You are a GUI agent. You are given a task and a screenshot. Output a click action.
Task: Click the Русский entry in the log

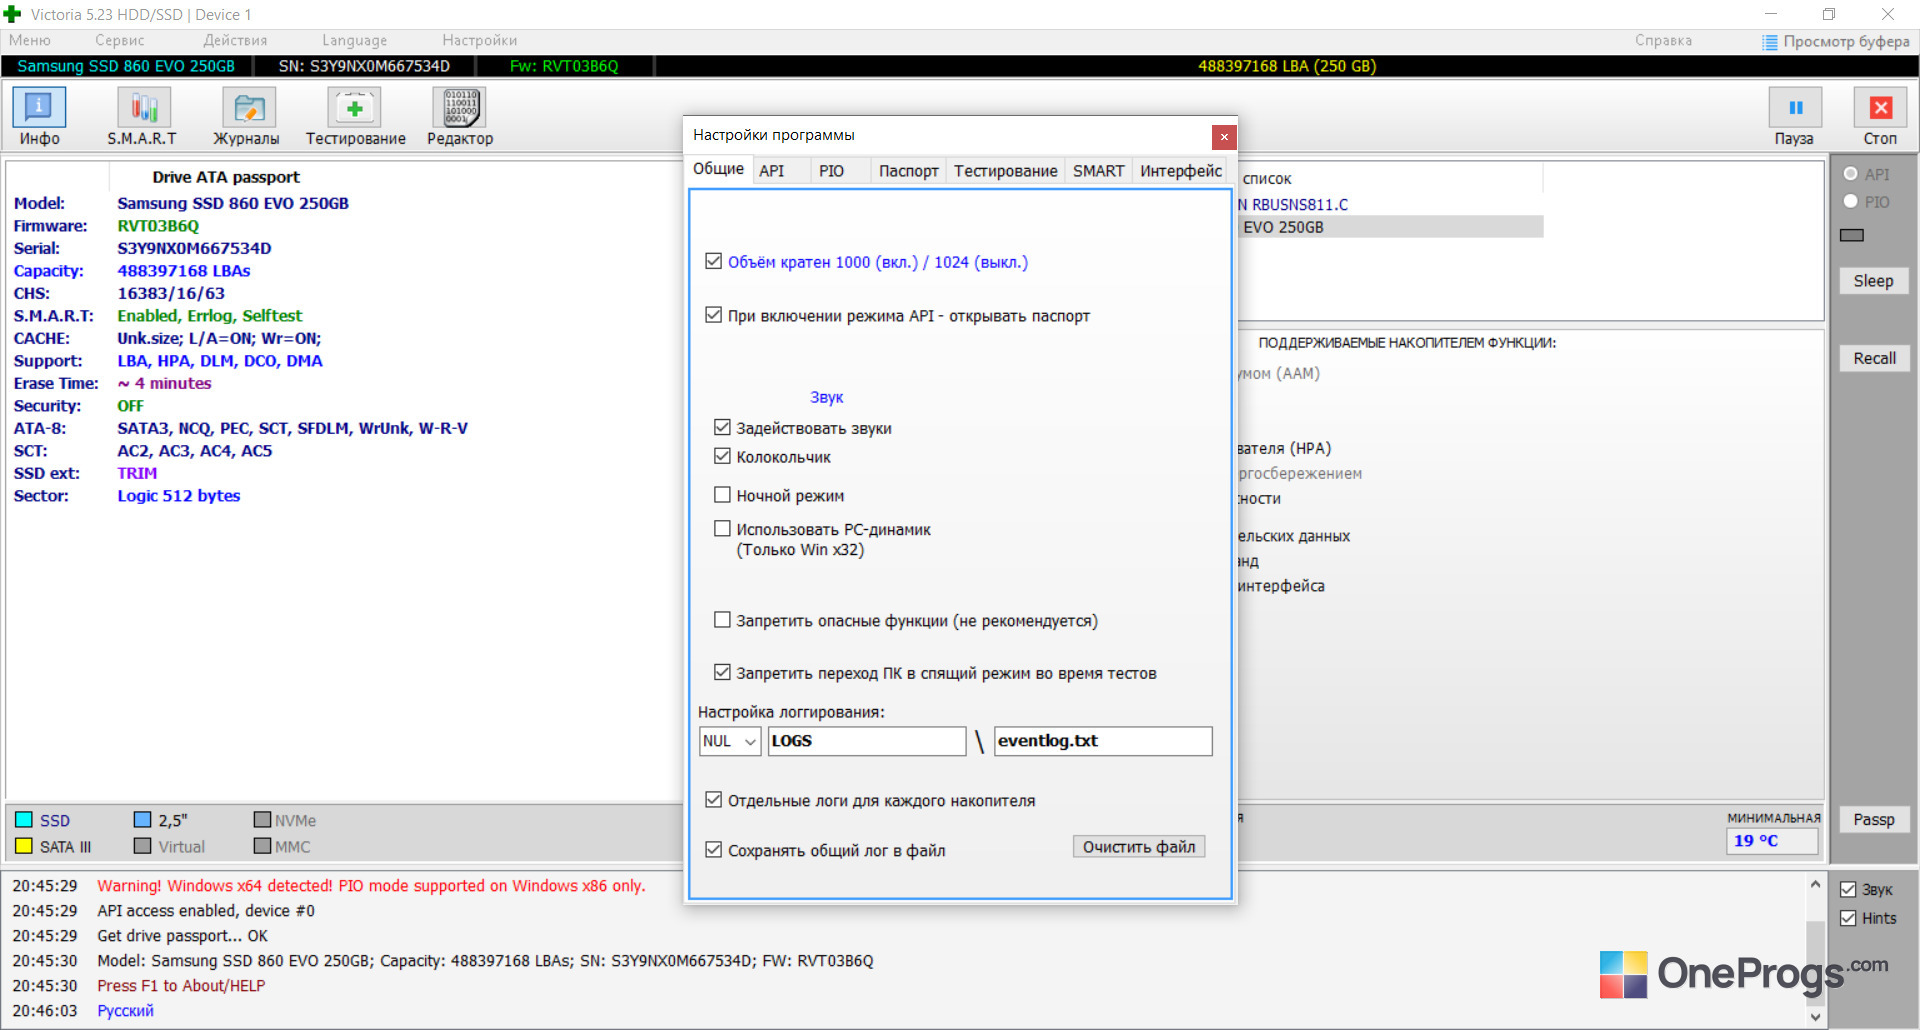125,1011
